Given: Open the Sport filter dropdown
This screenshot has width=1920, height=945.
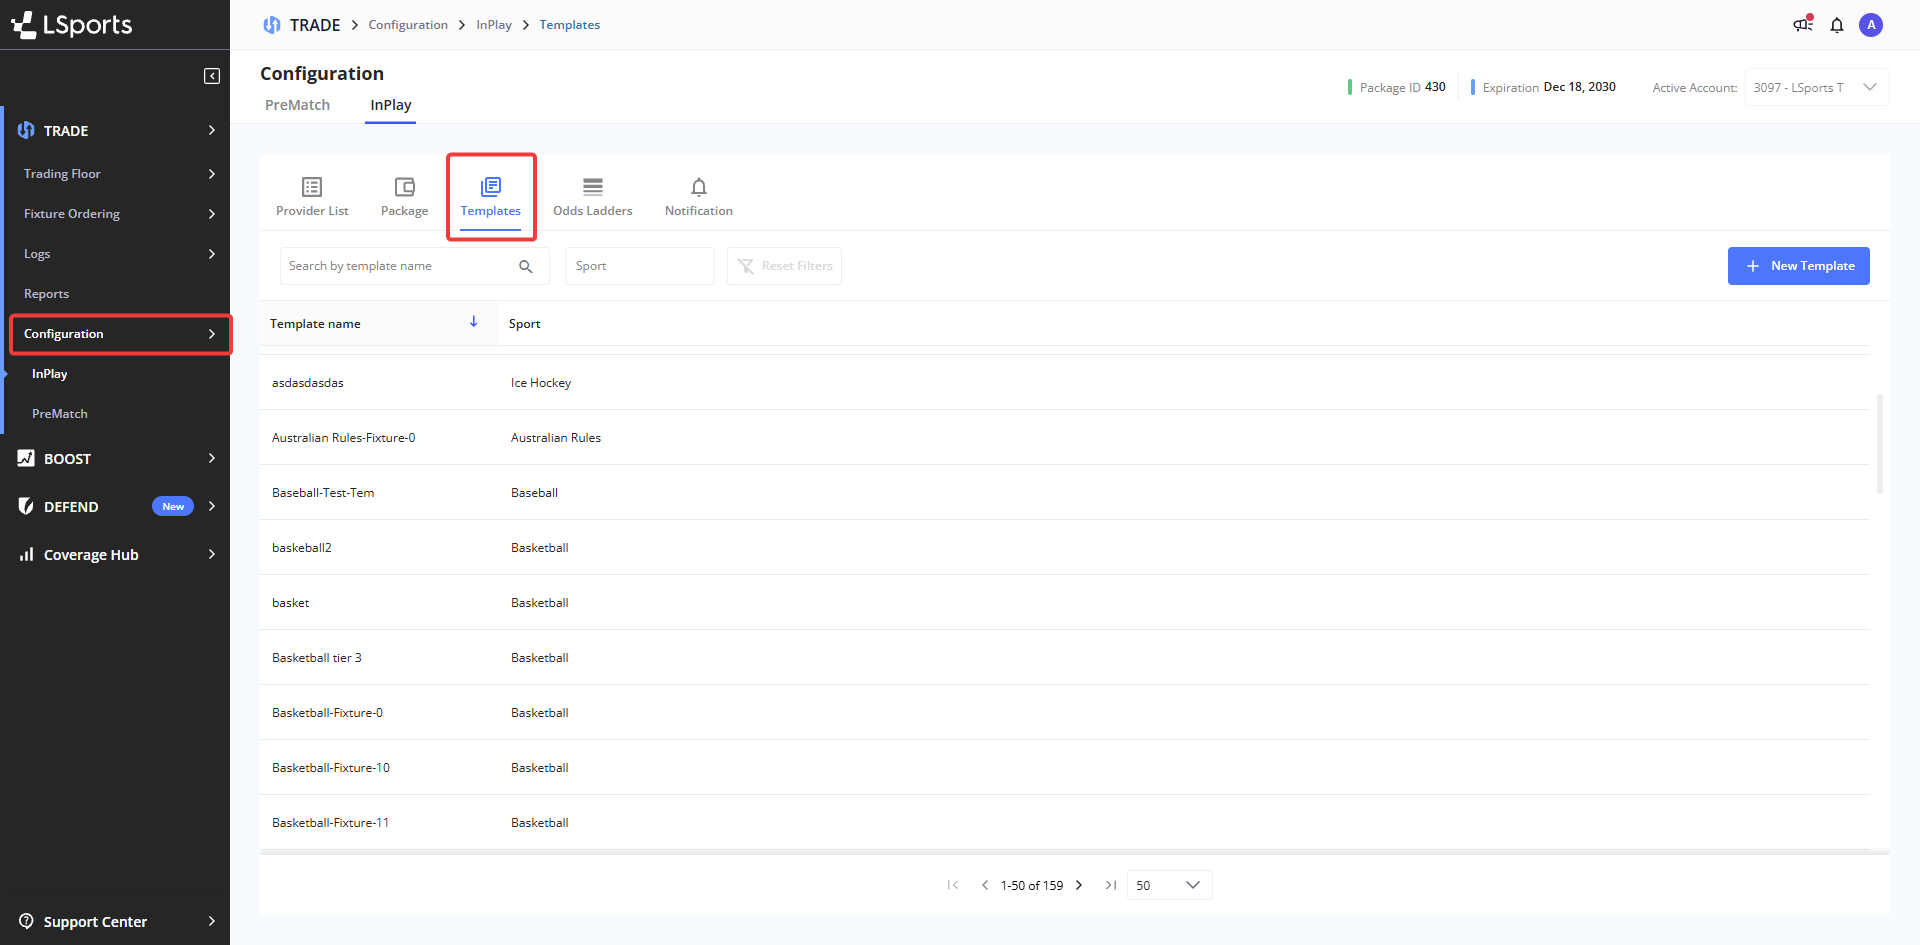Looking at the screenshot, I should [x=639, y=266].
